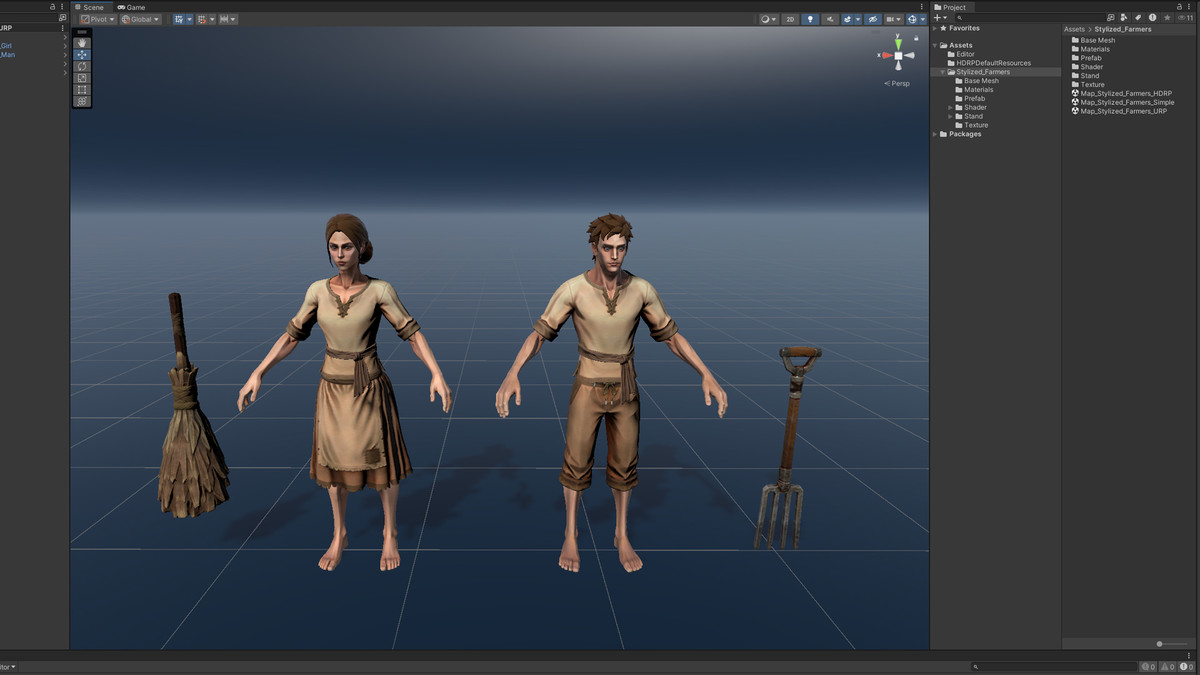The width and height of the screenshot is (1200, 675).
Task: Toggle scene gizmos display
Action: [912, 19]
